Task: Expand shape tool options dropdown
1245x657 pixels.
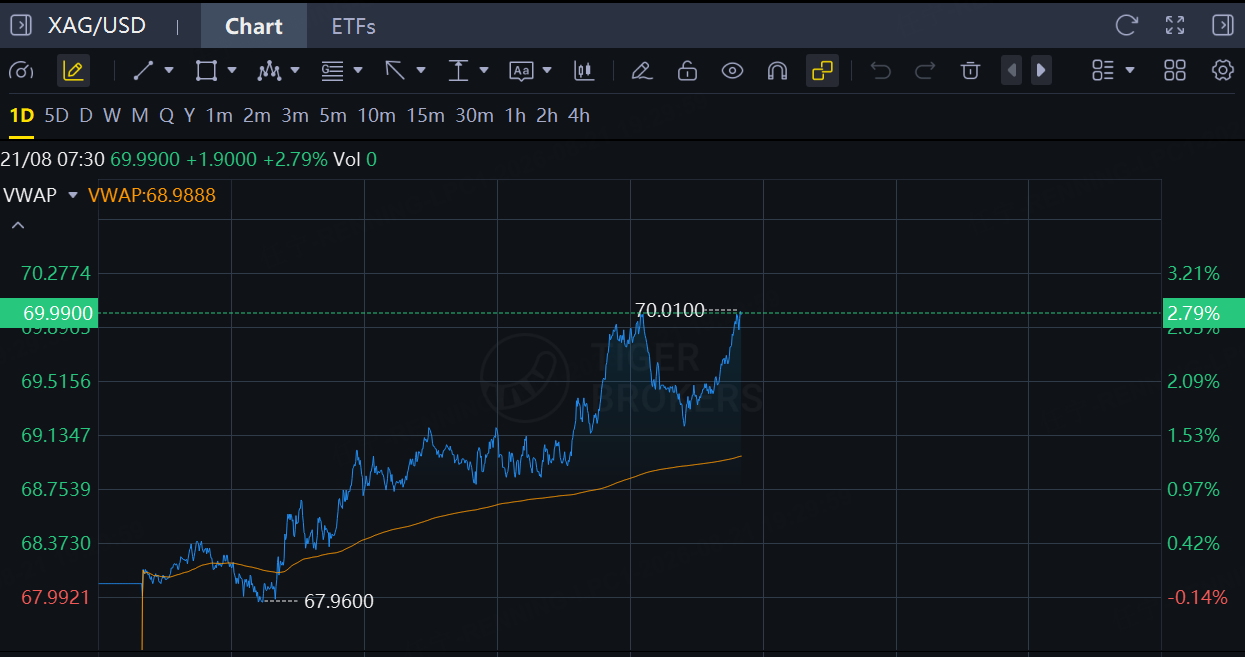Action: tap(232, 70)
